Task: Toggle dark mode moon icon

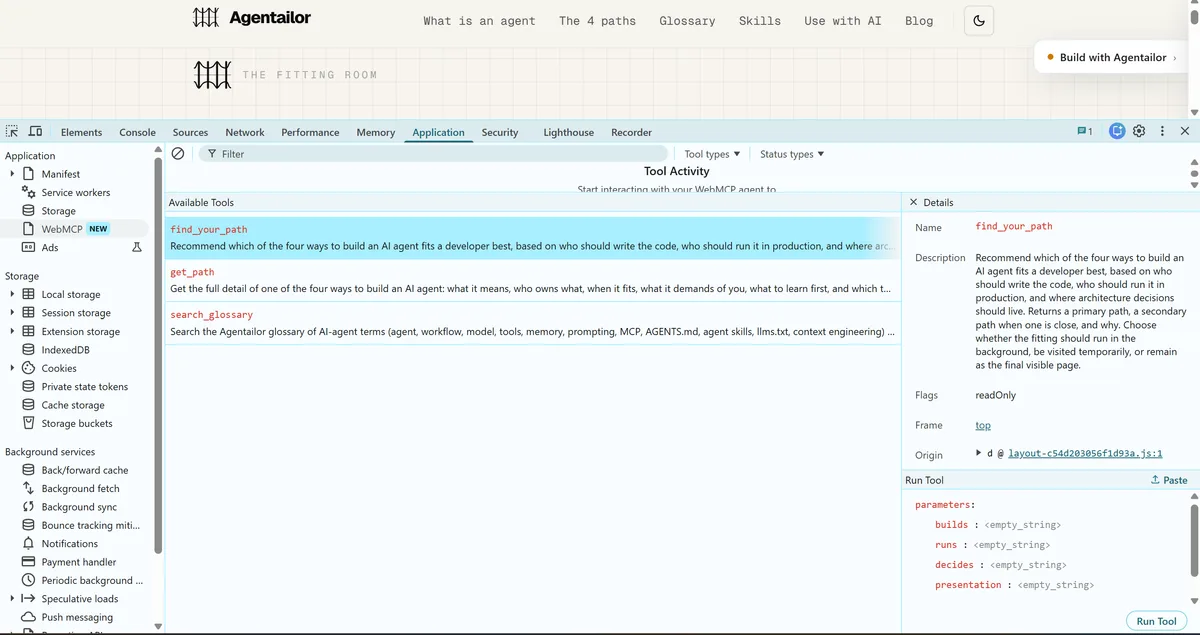Action: tap(978, 20)
